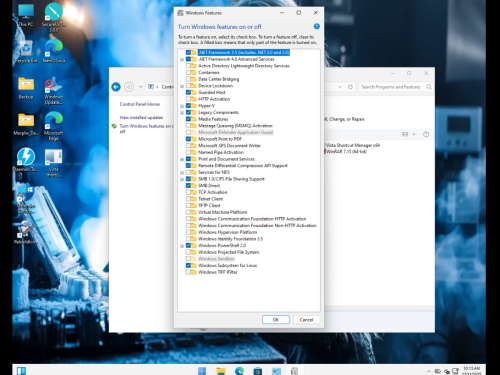The image size is (500, 375).
Task: Open Control Panel Home link
Action: [140, 104]
